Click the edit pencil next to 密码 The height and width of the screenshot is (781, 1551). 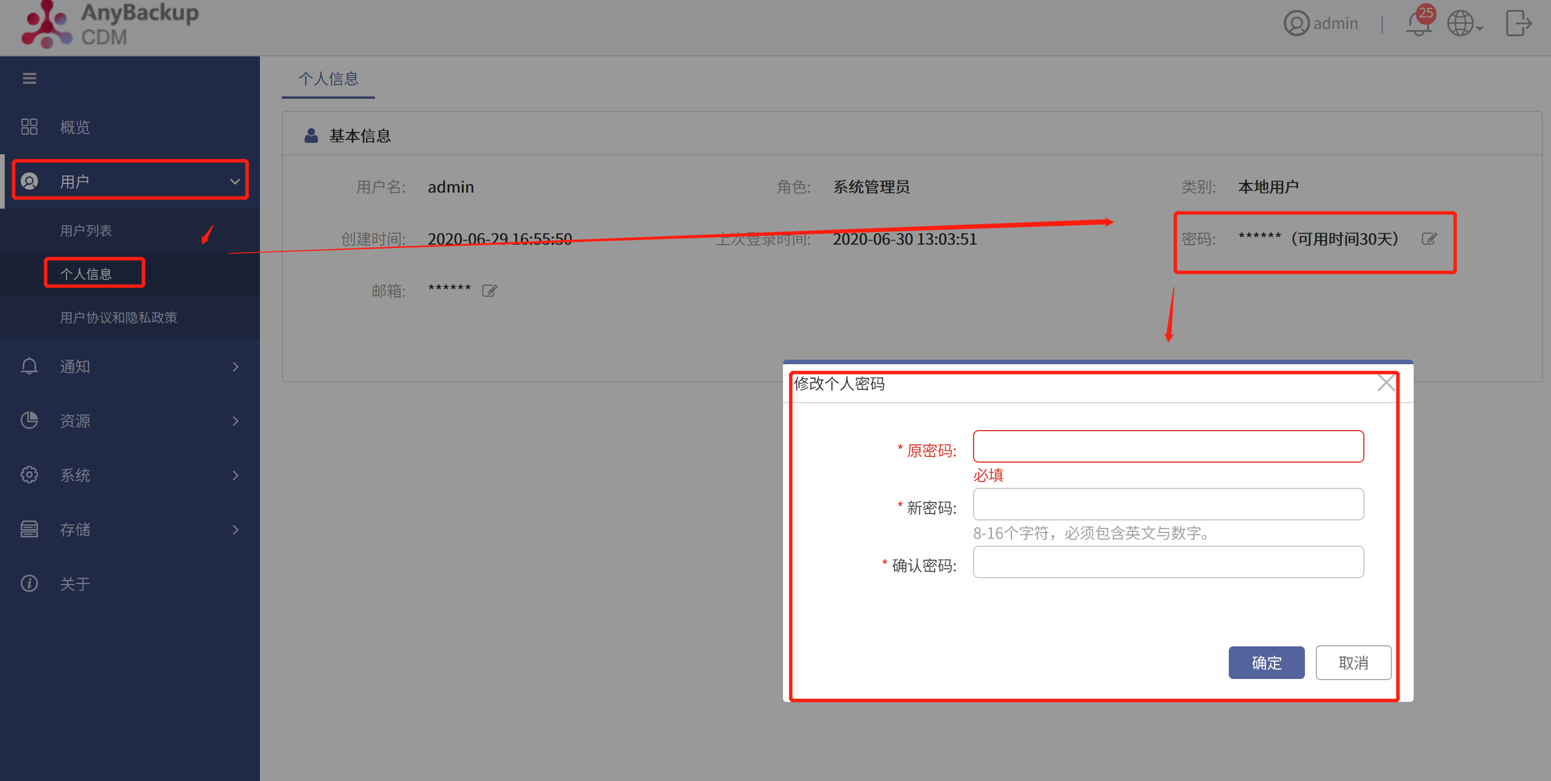[x=1430, y=239]
